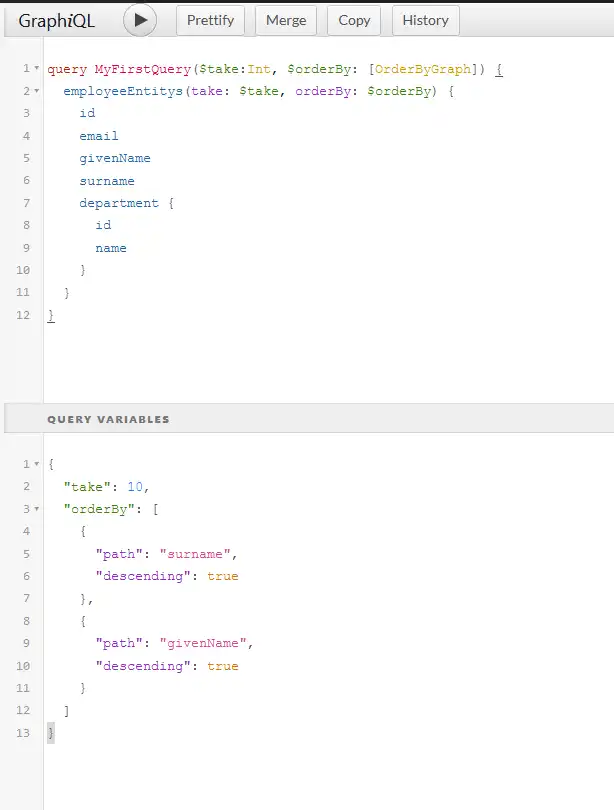Image resolution: width=614 pixels, height=810 pixels.
Task: Collapse the employeeEntitys block fold arrow
Action: pos(37,91)
